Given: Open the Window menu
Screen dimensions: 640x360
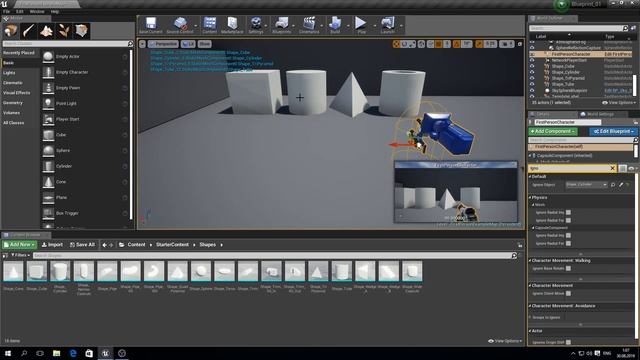Looking at the screenshot, I should point(37,11).
